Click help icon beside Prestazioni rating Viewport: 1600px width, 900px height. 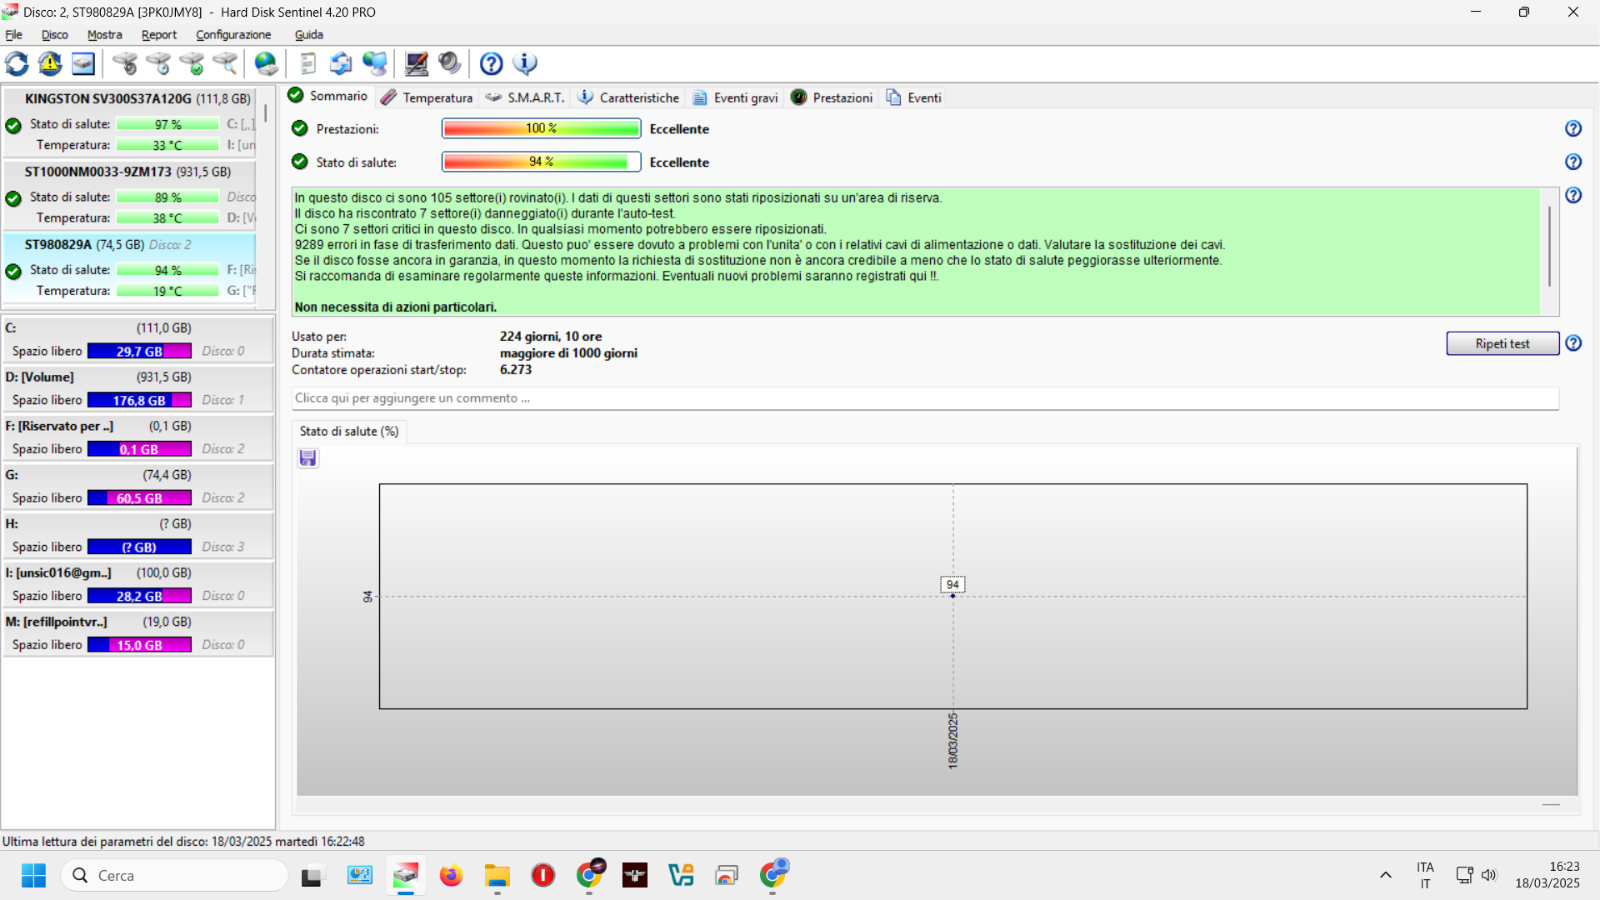[1573, 129]
